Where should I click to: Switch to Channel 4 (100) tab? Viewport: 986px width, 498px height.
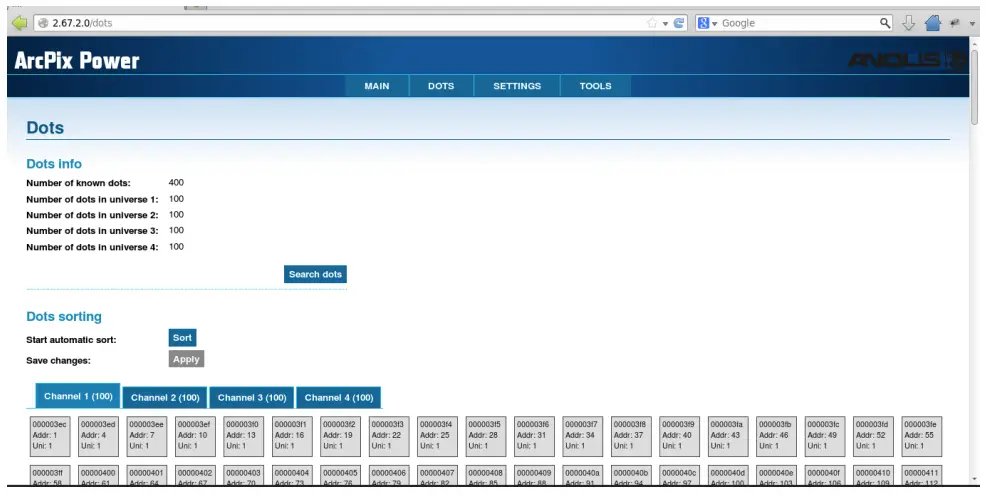click(x=338, y=397)
